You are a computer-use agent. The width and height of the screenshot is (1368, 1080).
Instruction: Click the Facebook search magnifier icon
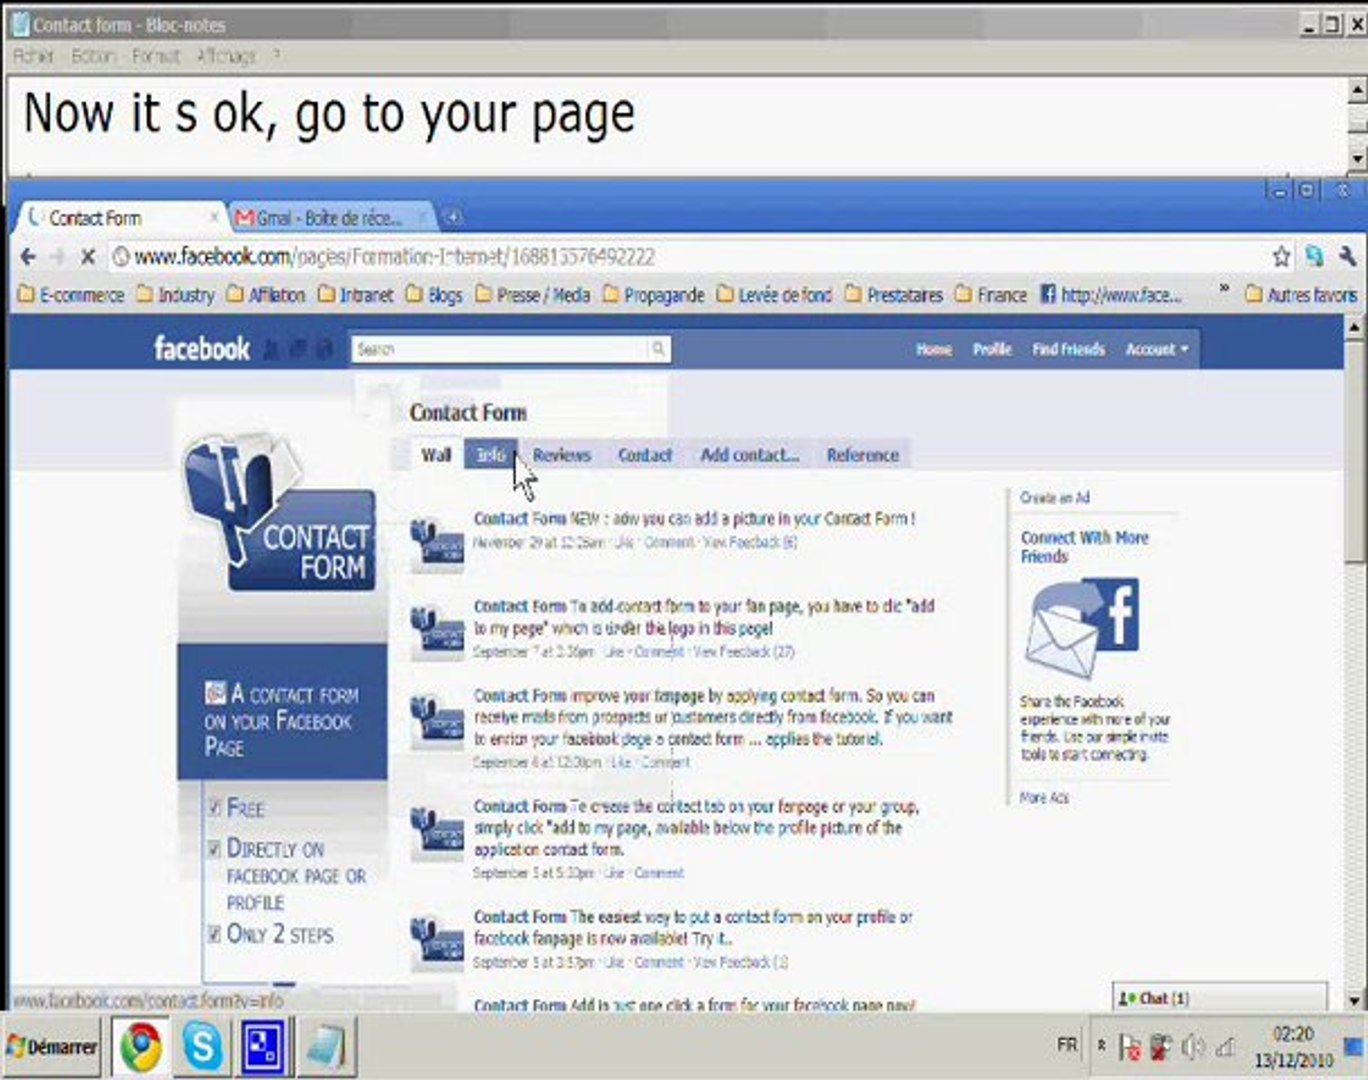(x=658, y=349)
